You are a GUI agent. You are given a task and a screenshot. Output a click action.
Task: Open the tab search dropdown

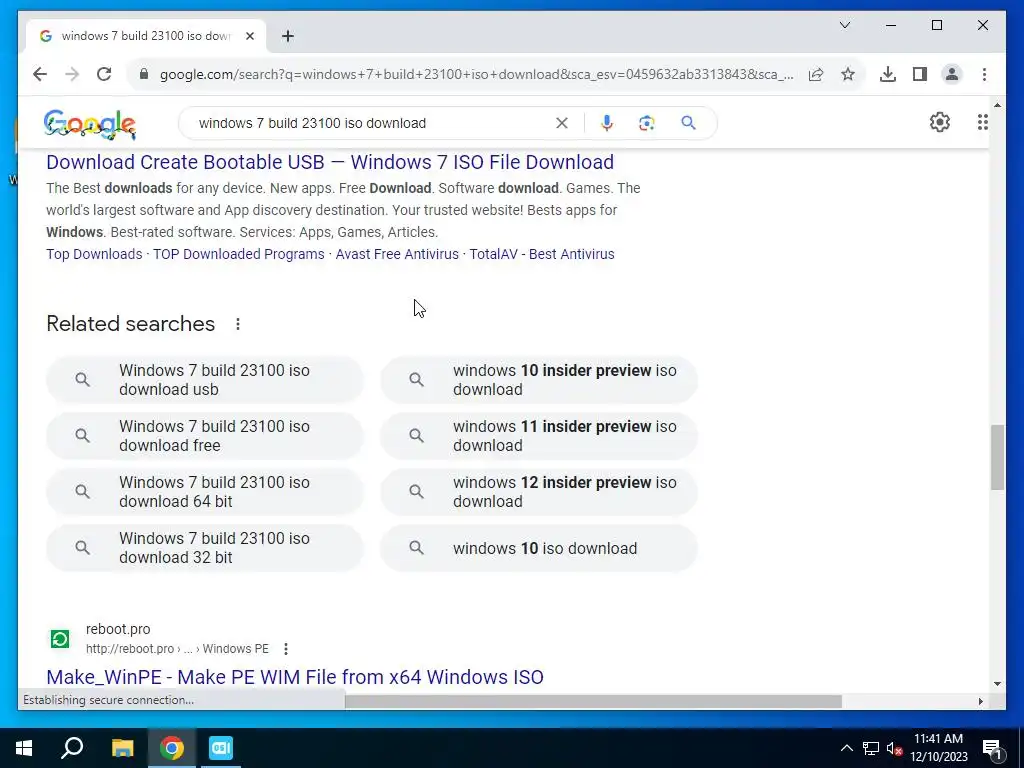point(844,25)
